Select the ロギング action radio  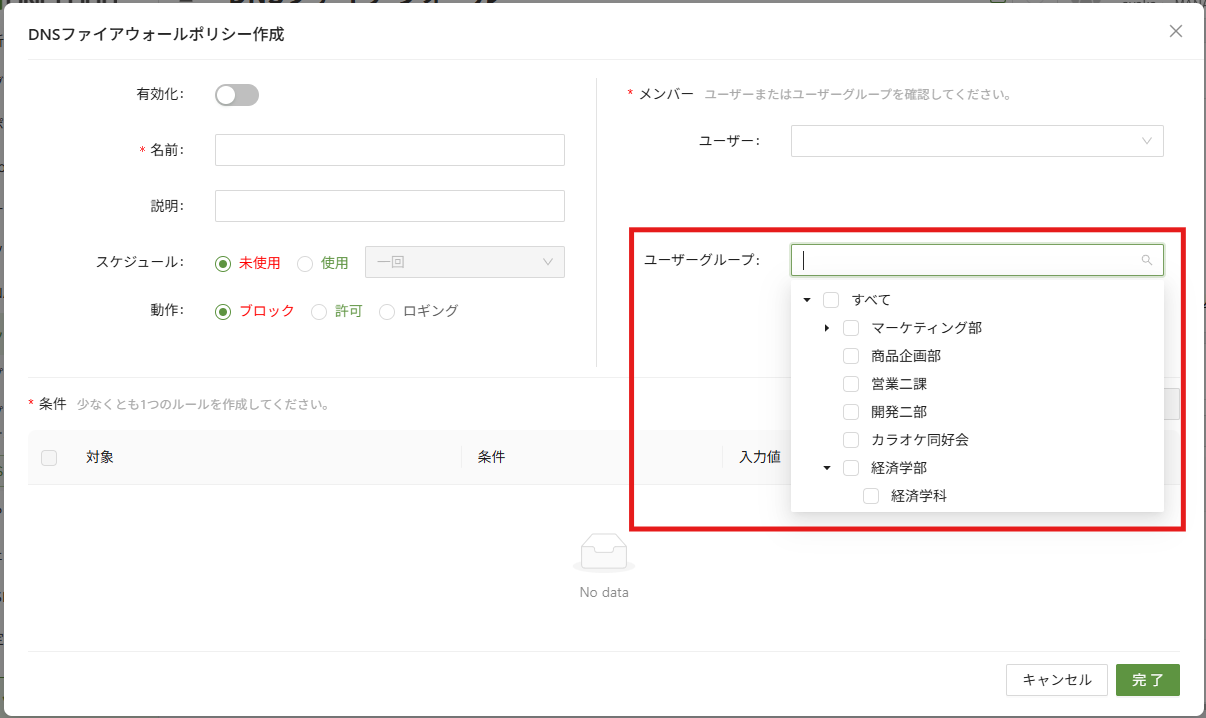(387, 312)
